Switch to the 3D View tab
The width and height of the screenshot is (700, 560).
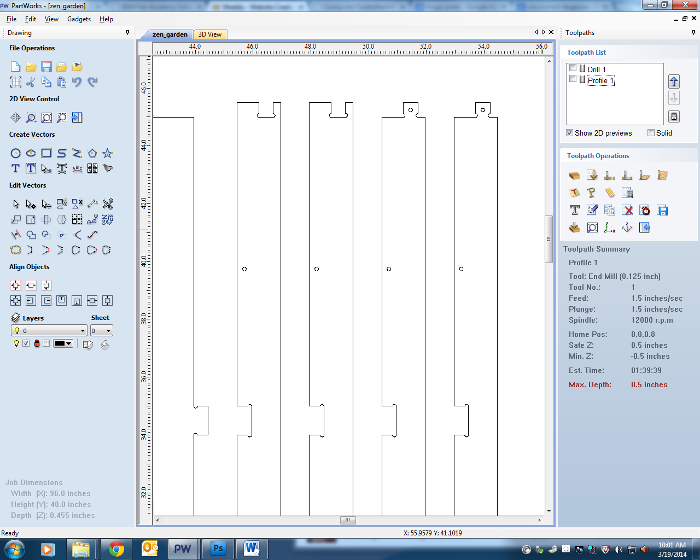coord(210,34)
